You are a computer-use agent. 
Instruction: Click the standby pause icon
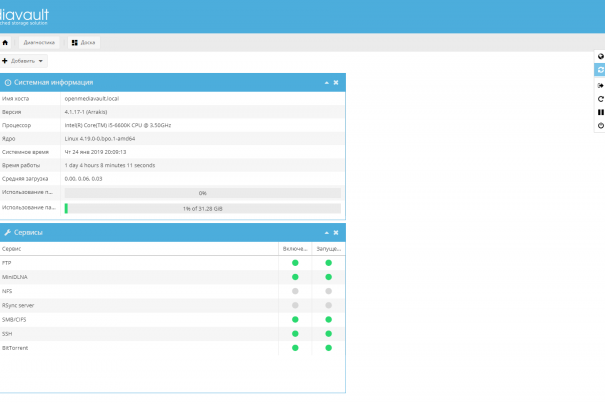[600, 112]
